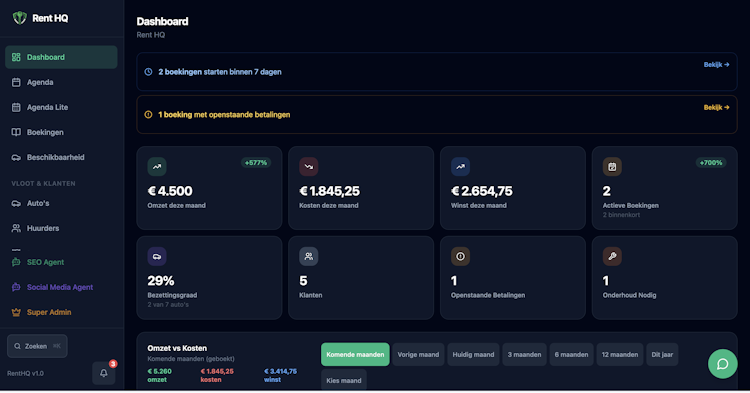Image resolution: width=750 pixels, height=393 pixels.
Task: Launch the SEO Agent
Action: [61, 262]
